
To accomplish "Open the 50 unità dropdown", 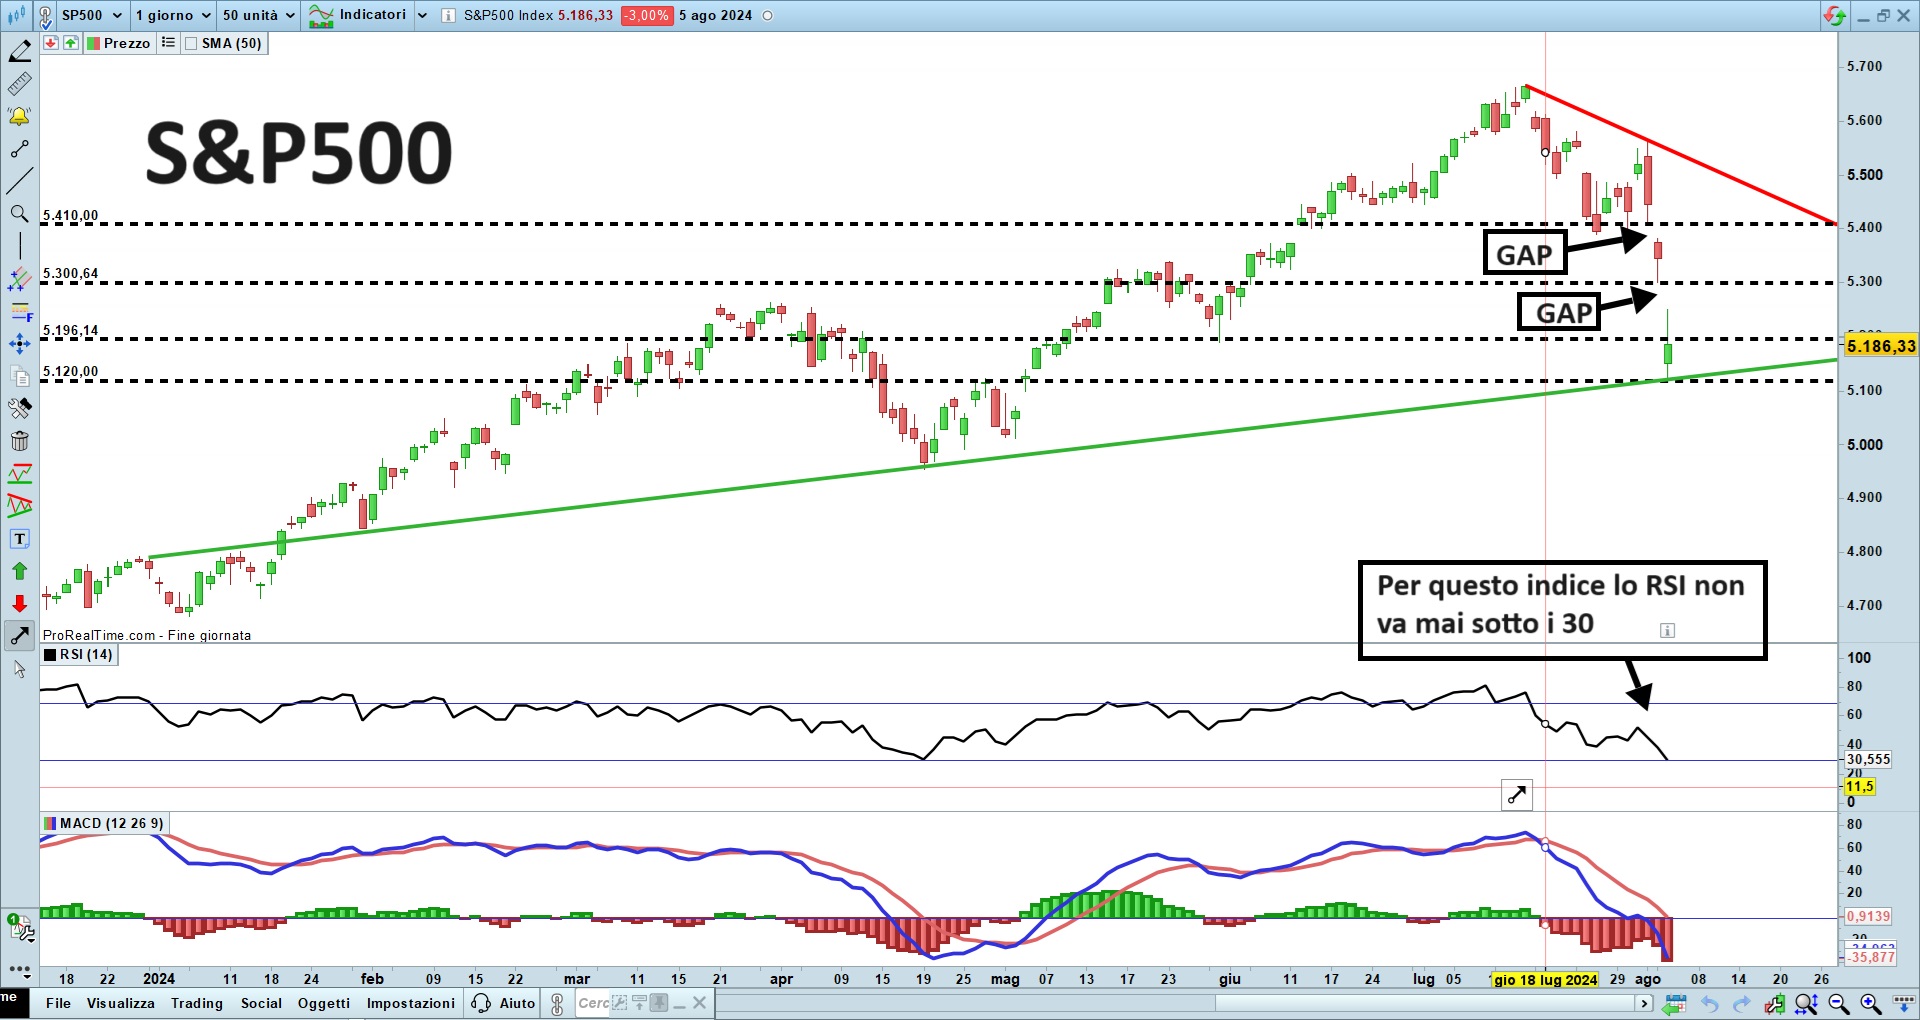I will [x=259, y=15].
